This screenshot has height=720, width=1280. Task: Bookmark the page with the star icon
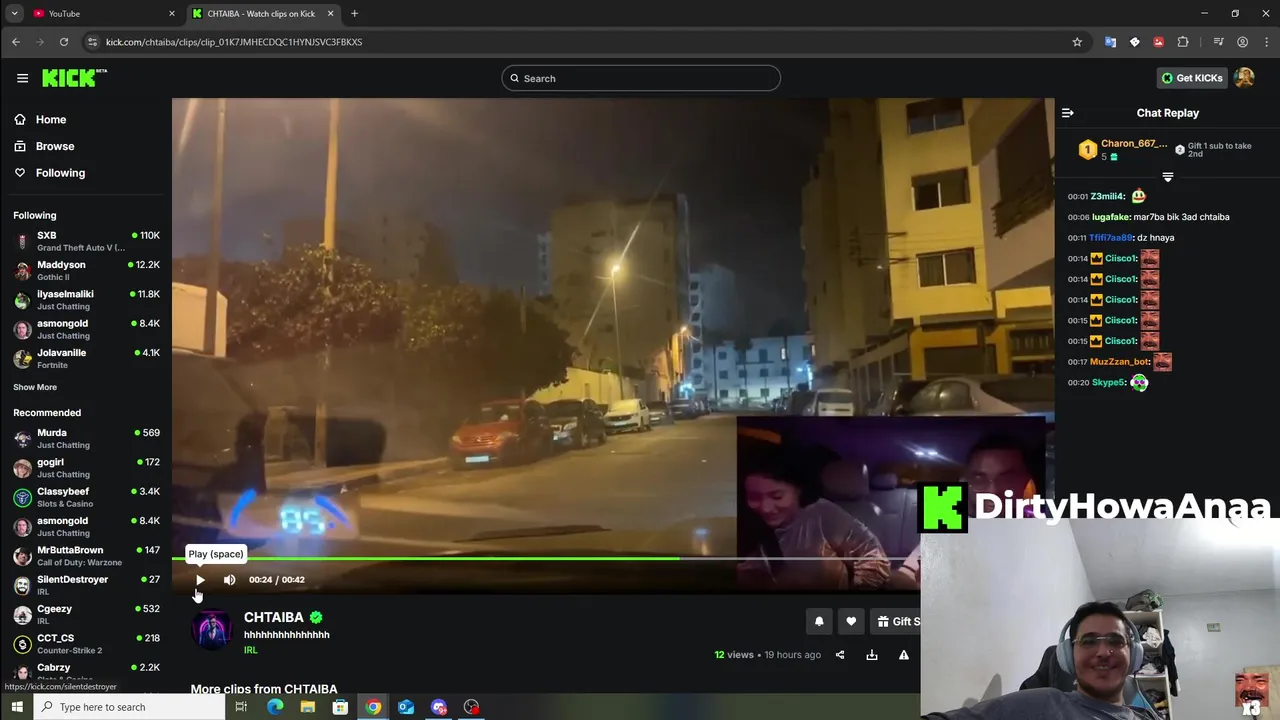tap(1077, 42)
